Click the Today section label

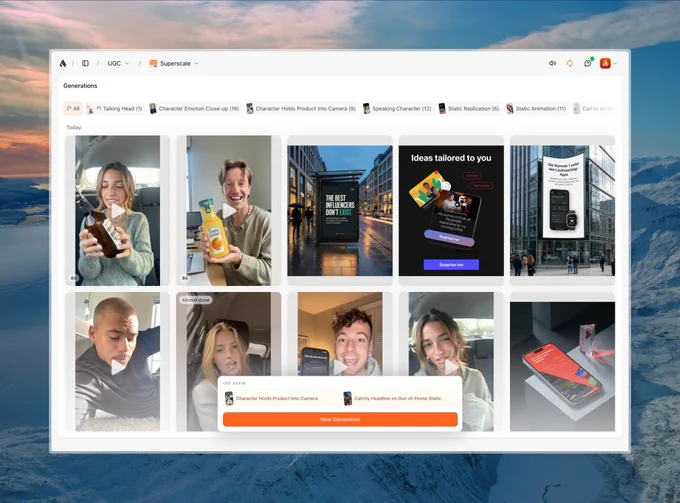(x=74, y=127)
